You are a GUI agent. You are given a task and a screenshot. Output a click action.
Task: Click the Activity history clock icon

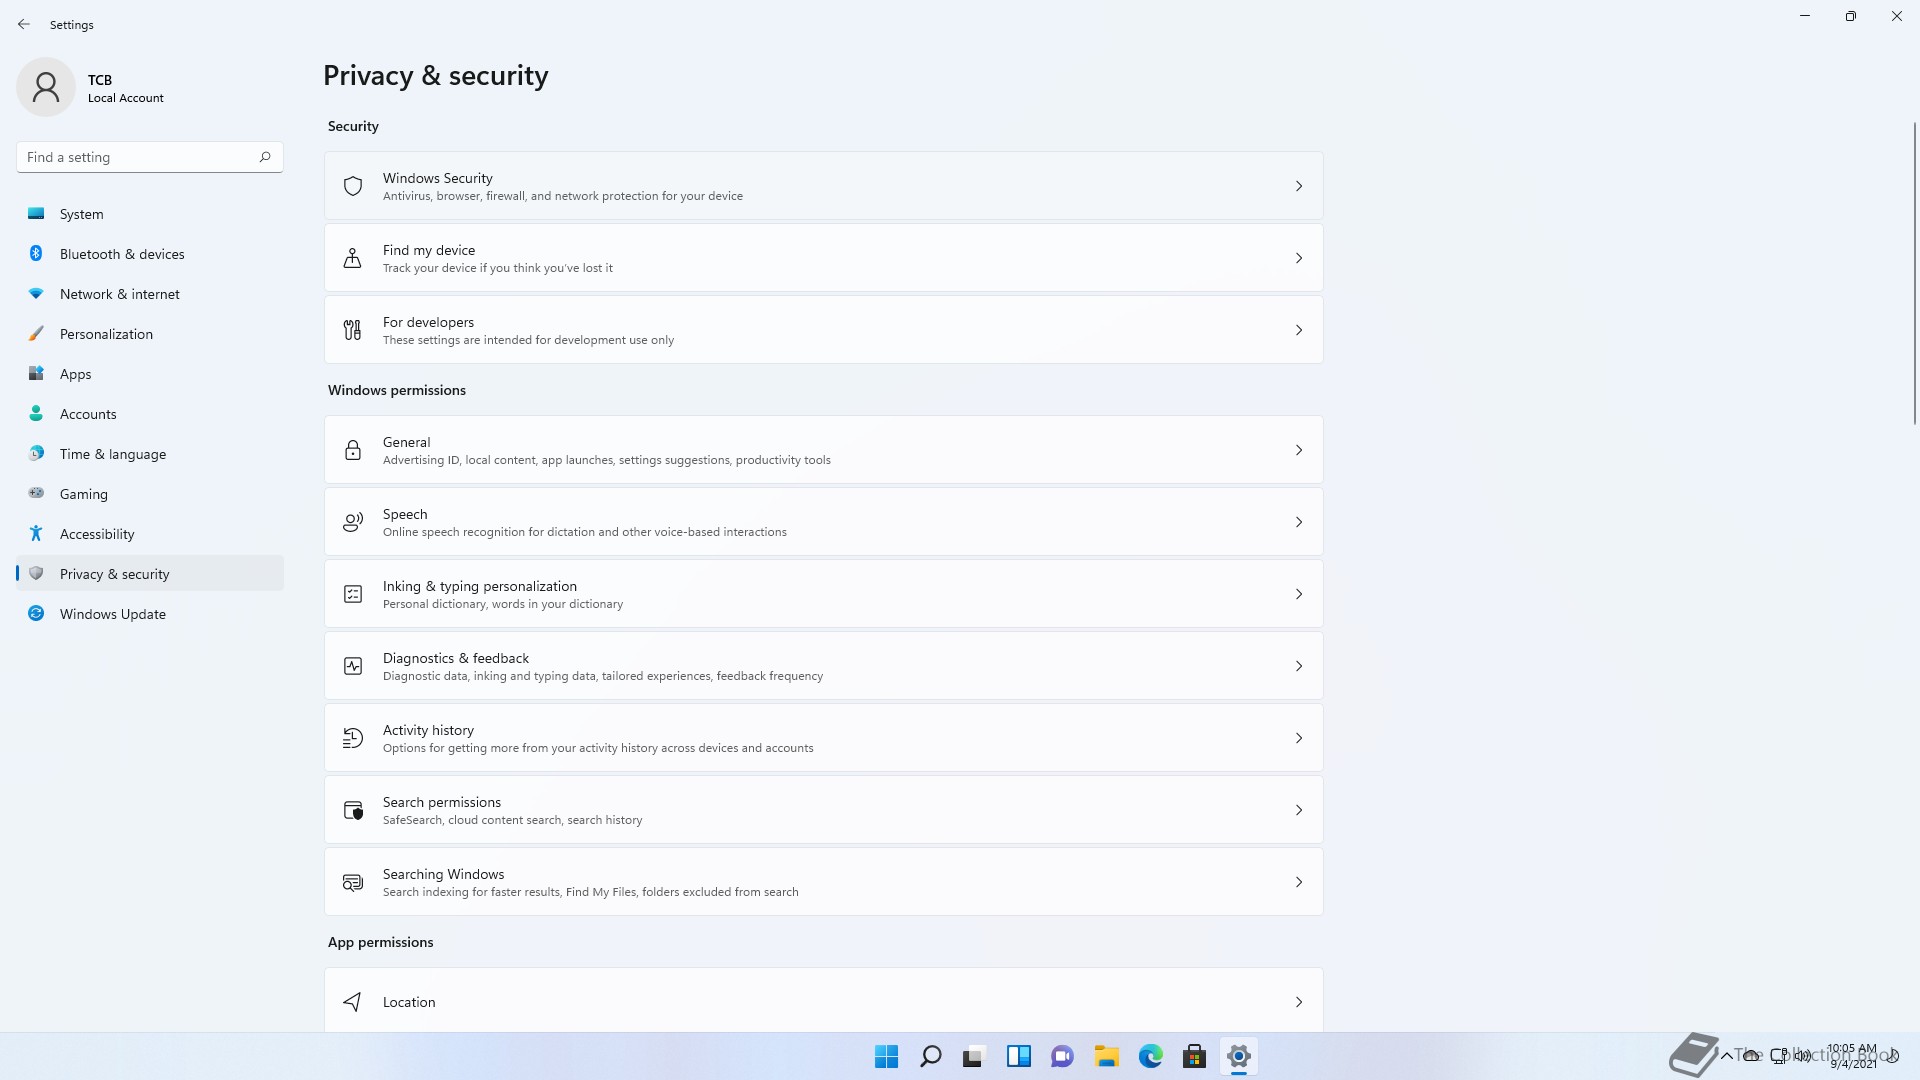tap(352, 738)
